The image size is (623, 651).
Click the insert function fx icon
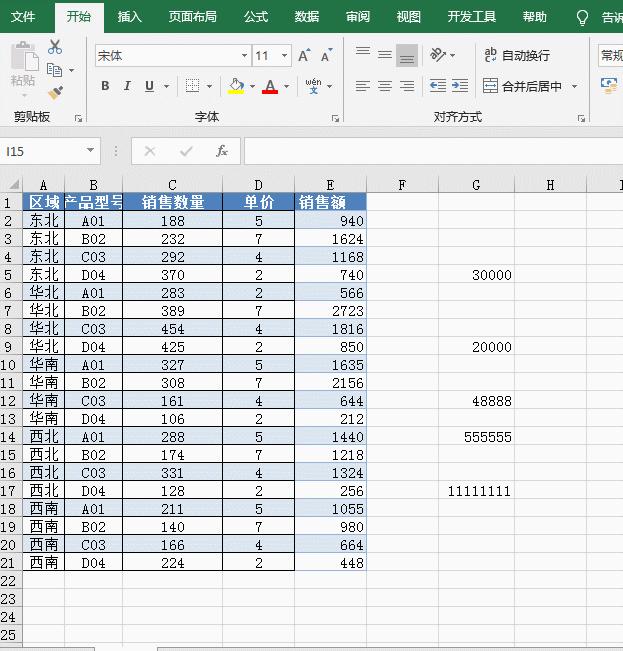click(x=222, y=151)
